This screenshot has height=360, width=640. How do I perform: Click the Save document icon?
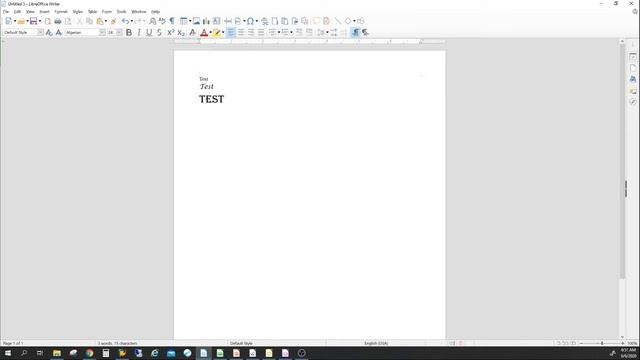pyautogui.click(x=33, y=21)
